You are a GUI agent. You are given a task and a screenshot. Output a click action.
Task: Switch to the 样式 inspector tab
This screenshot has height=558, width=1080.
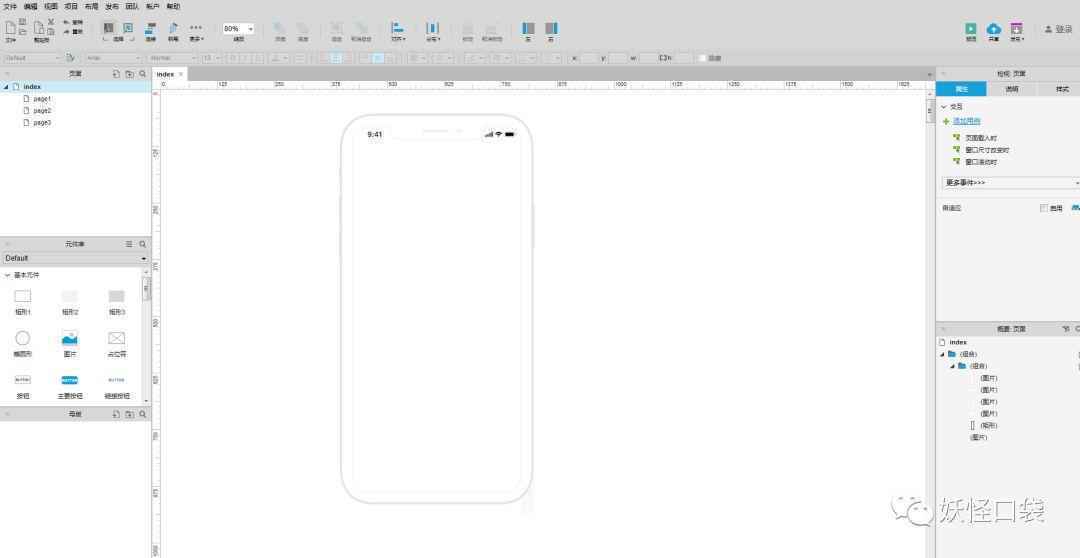[1062, 90]
